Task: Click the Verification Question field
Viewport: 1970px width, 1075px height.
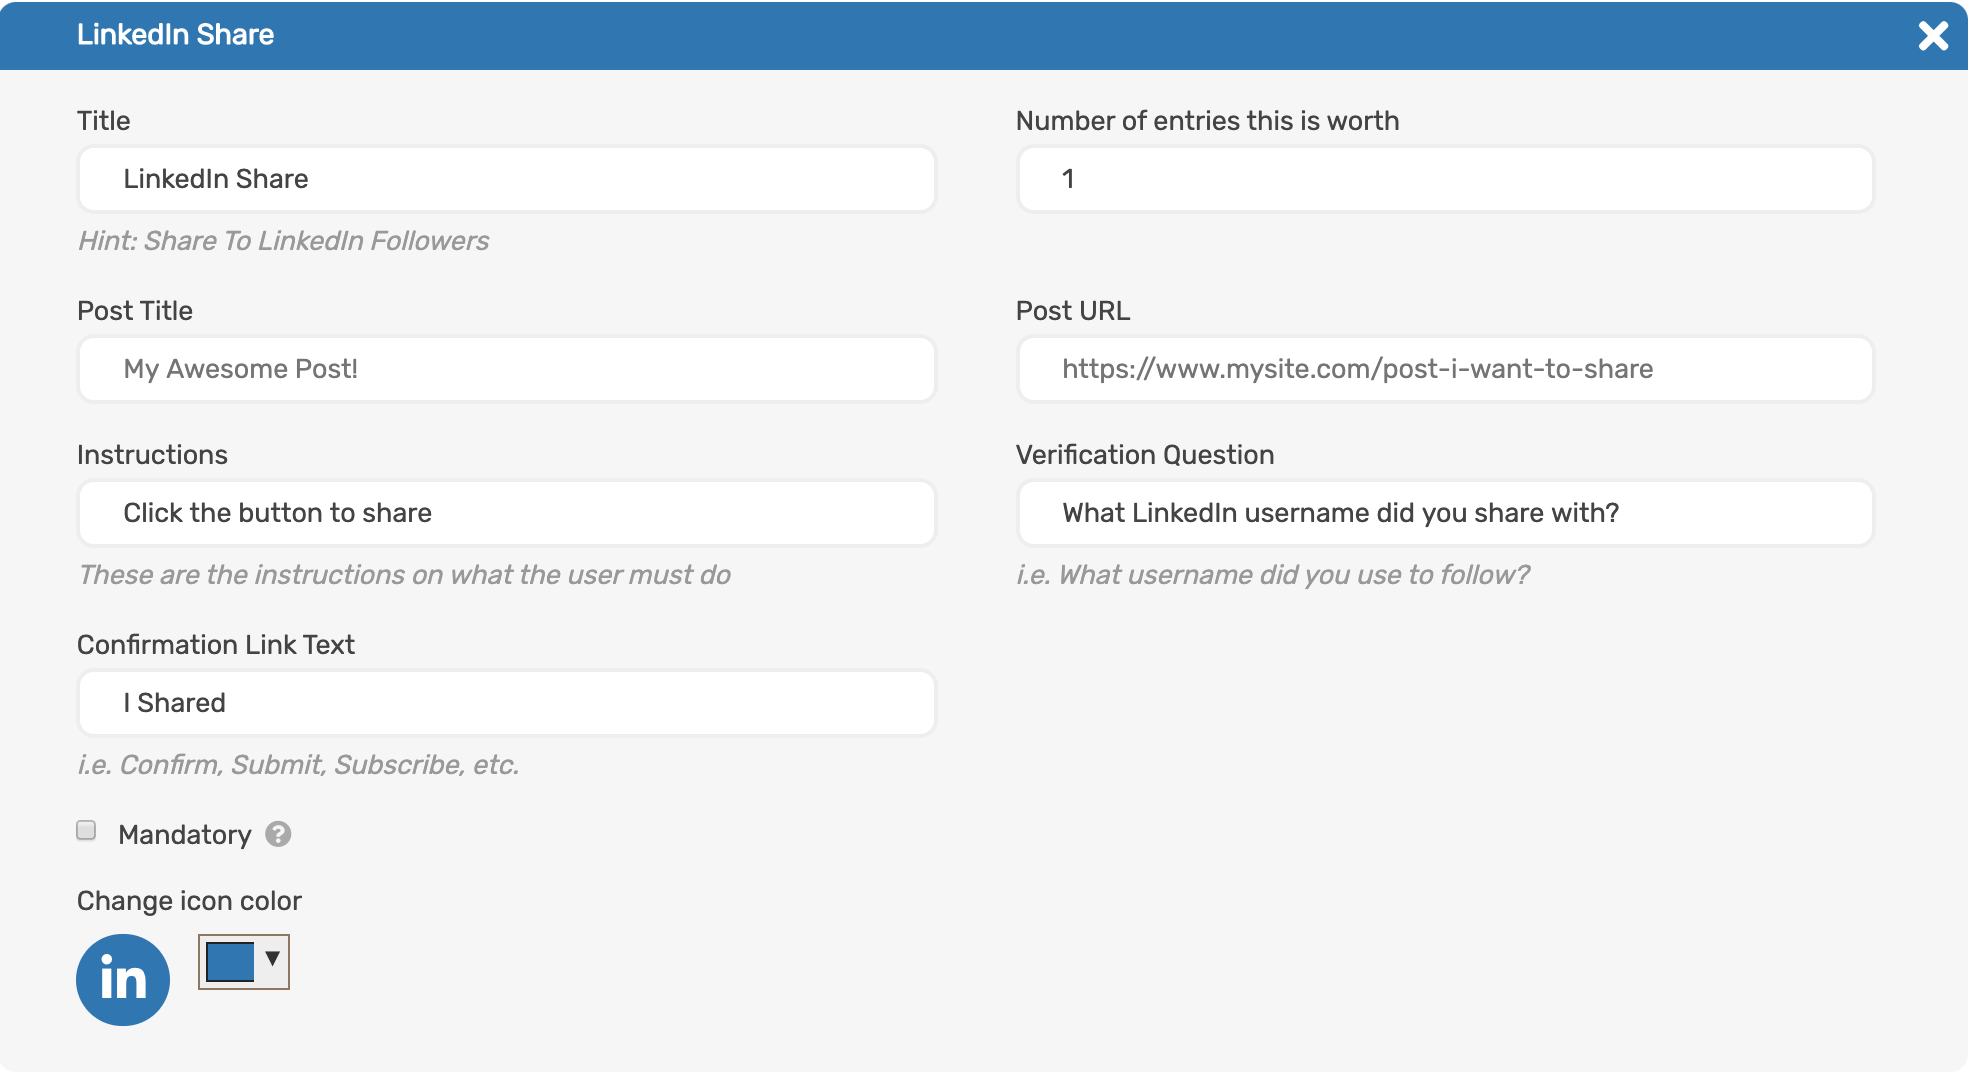Action: tap(1444, 513)
